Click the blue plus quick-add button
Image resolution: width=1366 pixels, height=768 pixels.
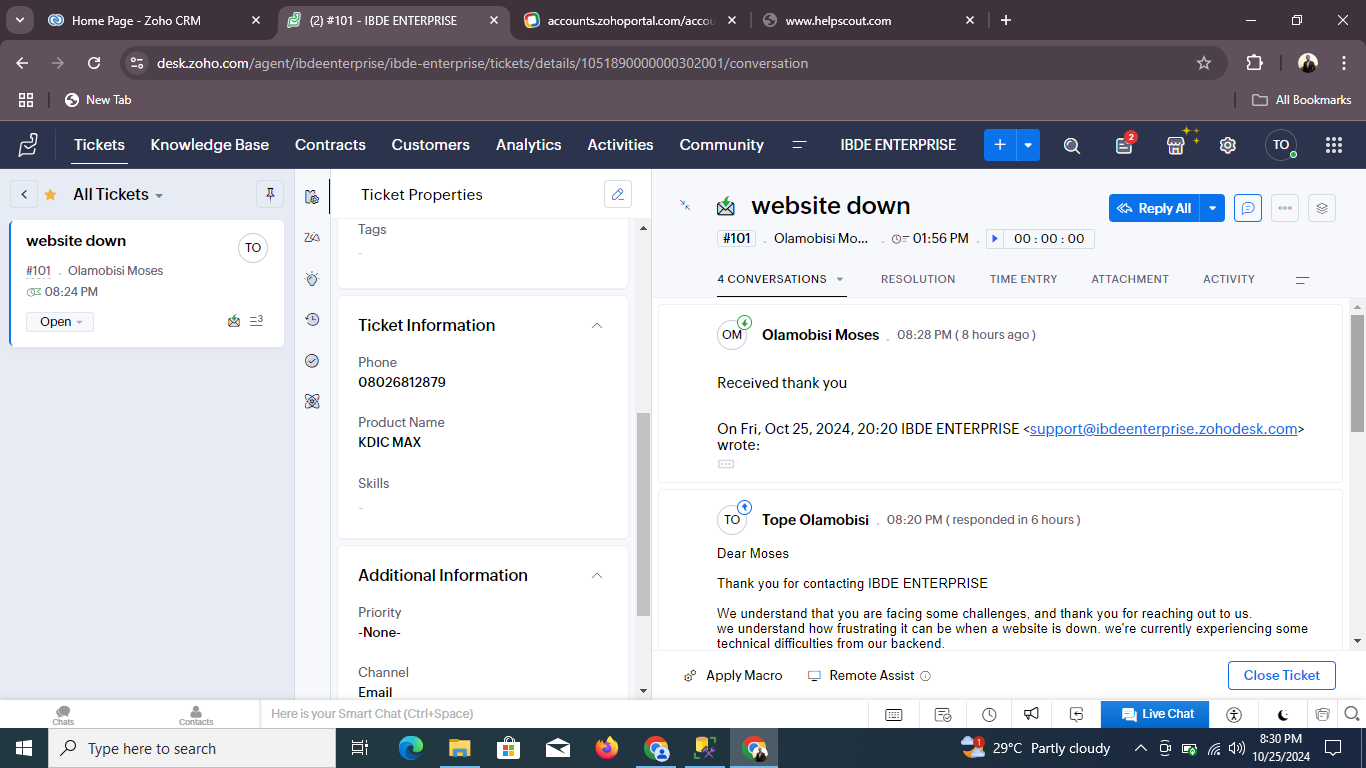pos(1000,145)
